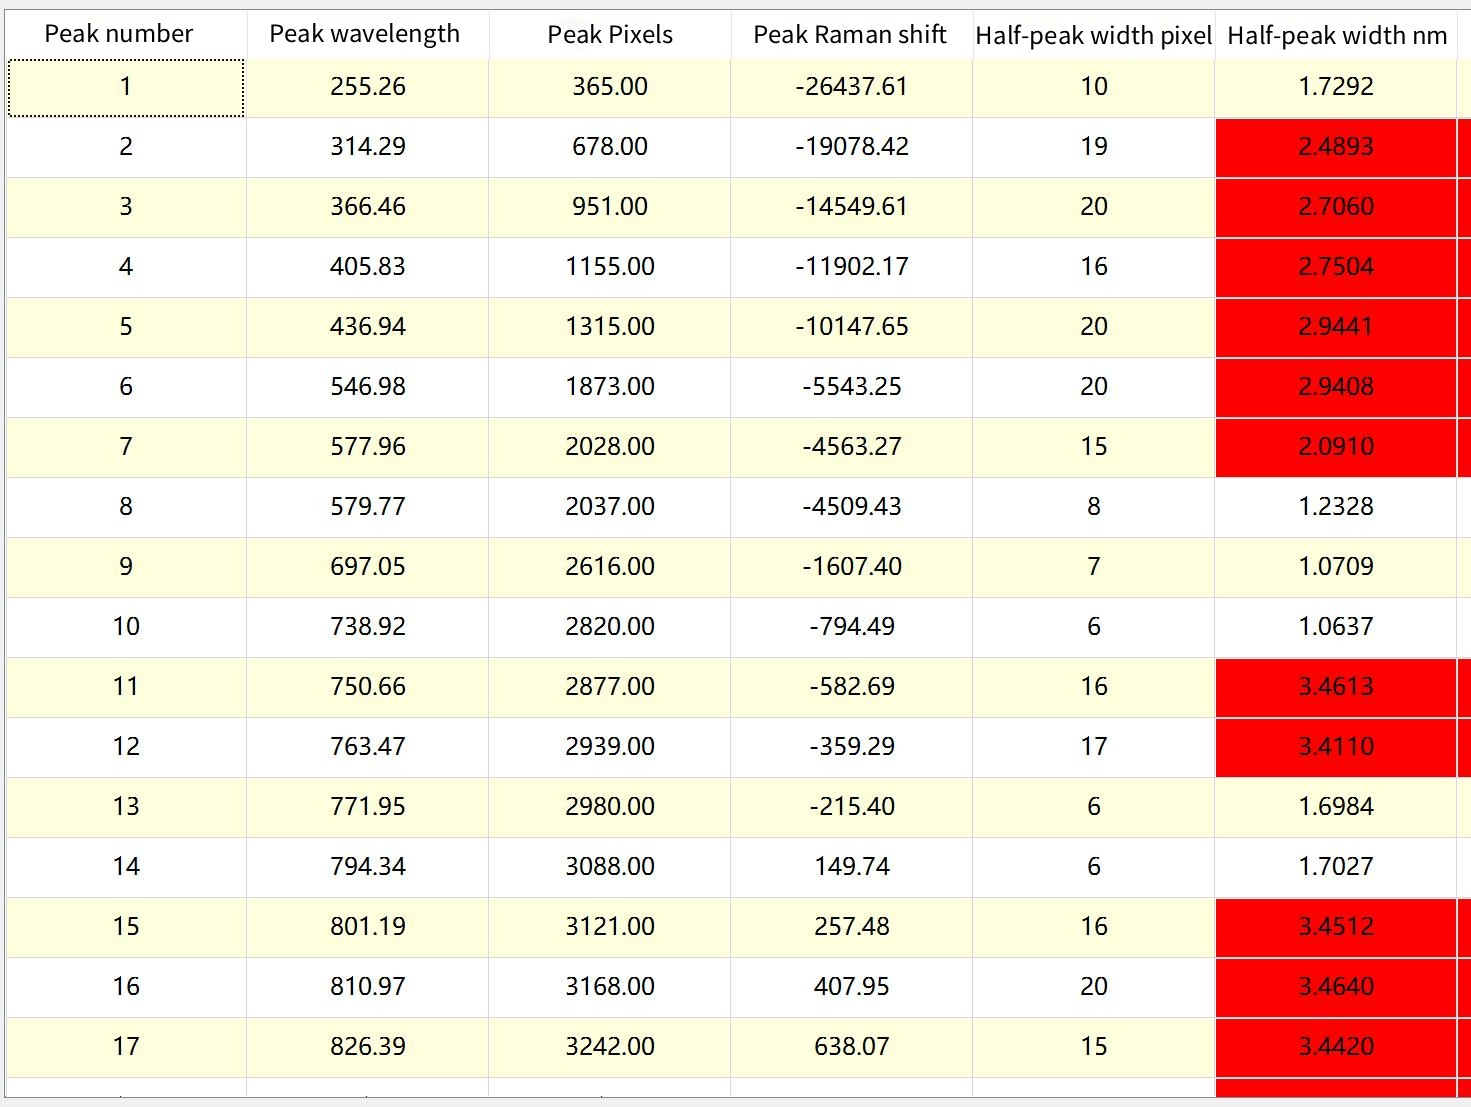Click the Peak number column header

tap(119, 34)
